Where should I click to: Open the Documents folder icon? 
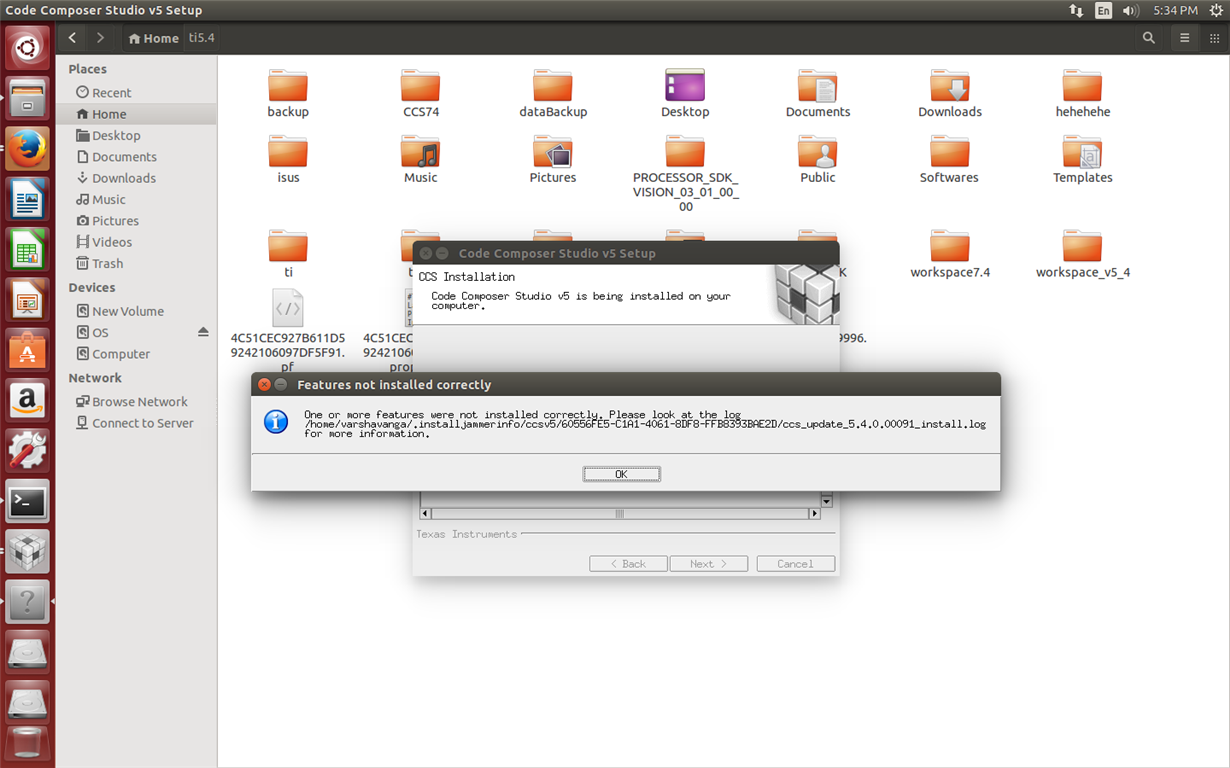click(818, 94)
